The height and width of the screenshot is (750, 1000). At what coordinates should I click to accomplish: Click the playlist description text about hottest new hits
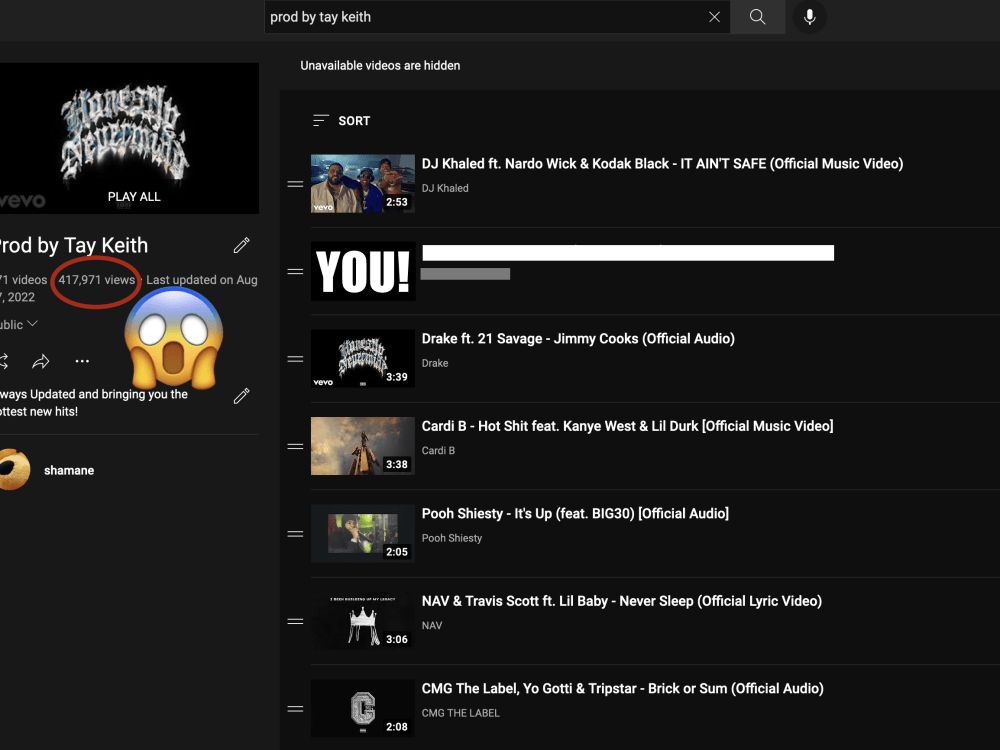point(94,403)
